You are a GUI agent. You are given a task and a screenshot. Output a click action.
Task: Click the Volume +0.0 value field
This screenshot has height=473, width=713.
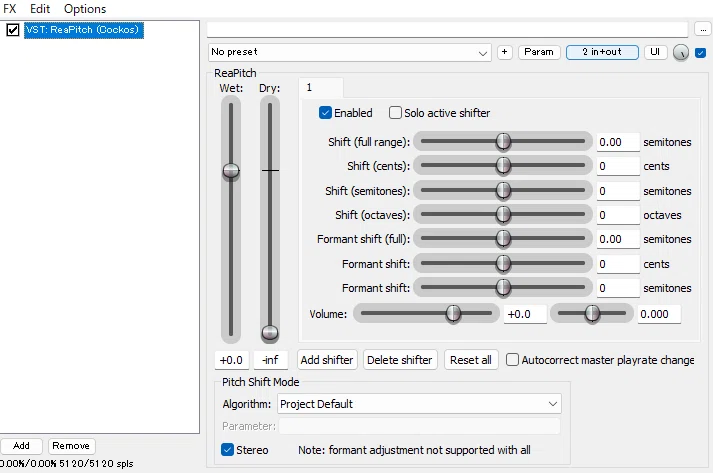[x=525, y=314]
